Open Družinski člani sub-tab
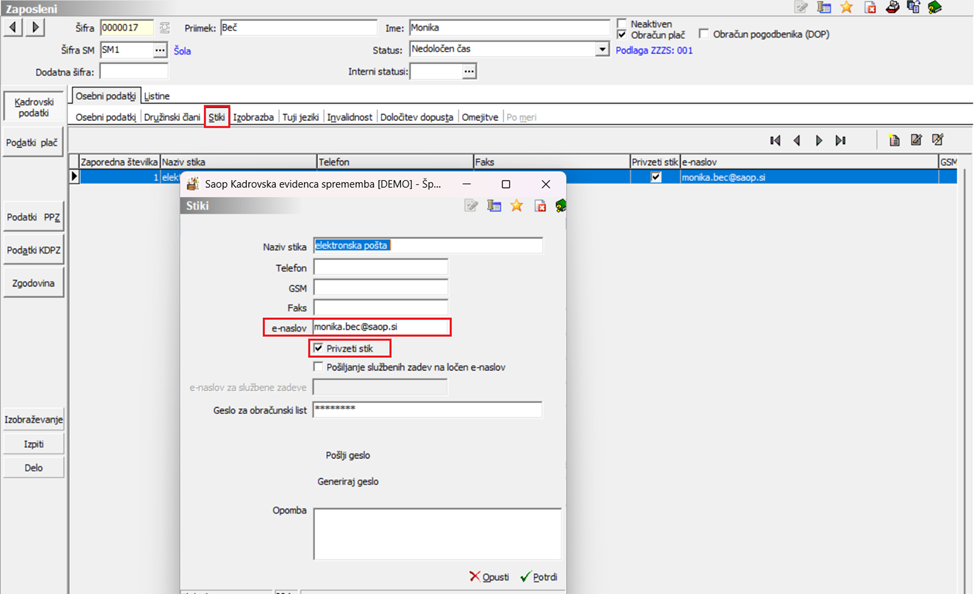 click(172, 117)
